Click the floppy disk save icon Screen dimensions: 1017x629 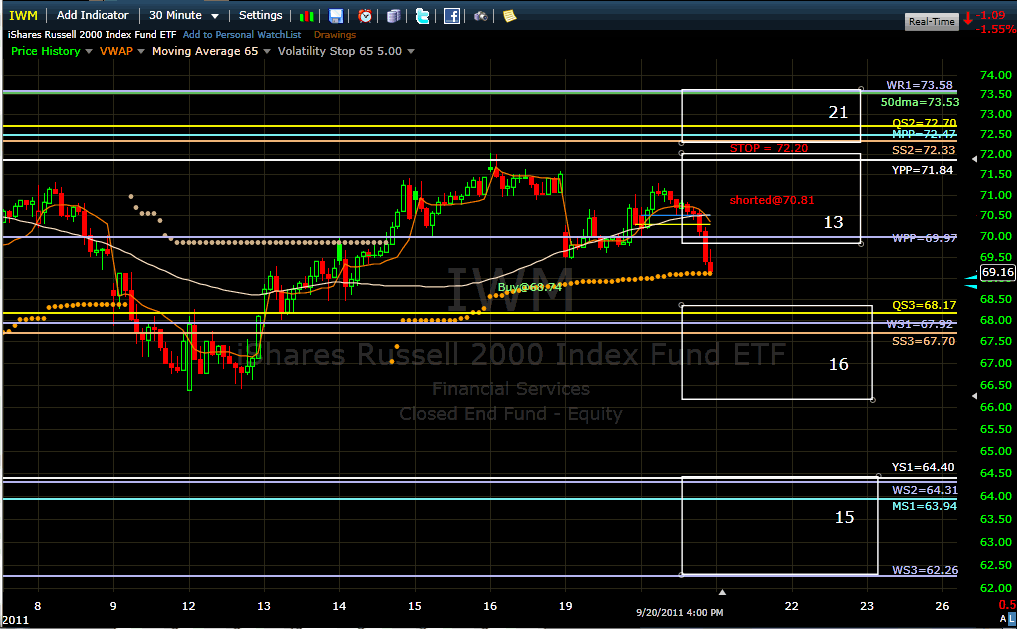pyautogui.click(x=336, y=16)
